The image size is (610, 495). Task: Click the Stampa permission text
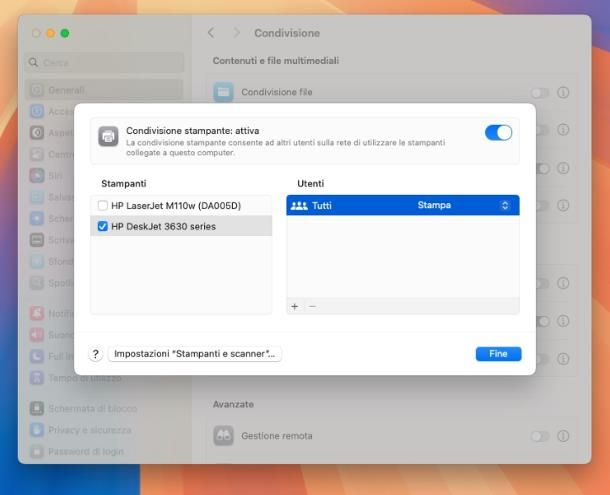coord(434,205)
